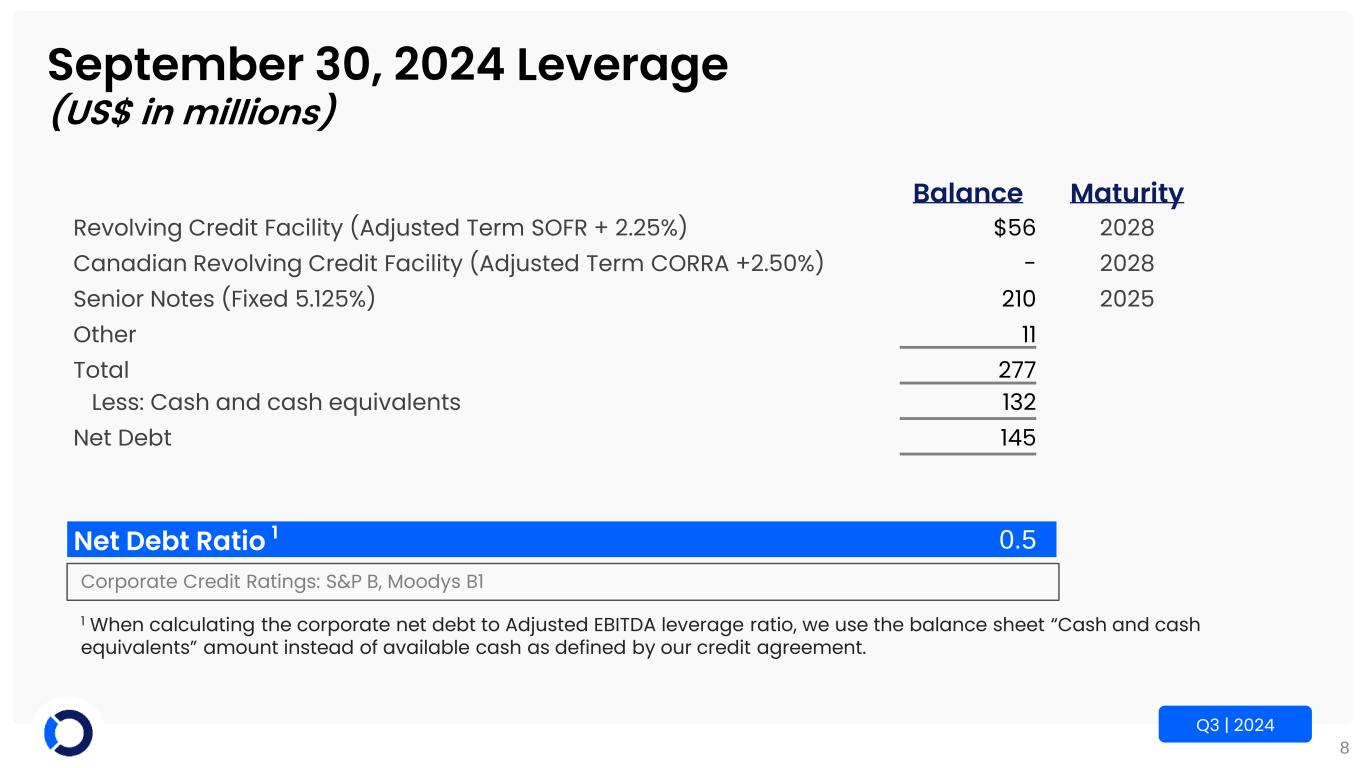1365x768 pixels.
Task: Select the Revolving Credit Facility row label
Action: [x=380, y=228]
